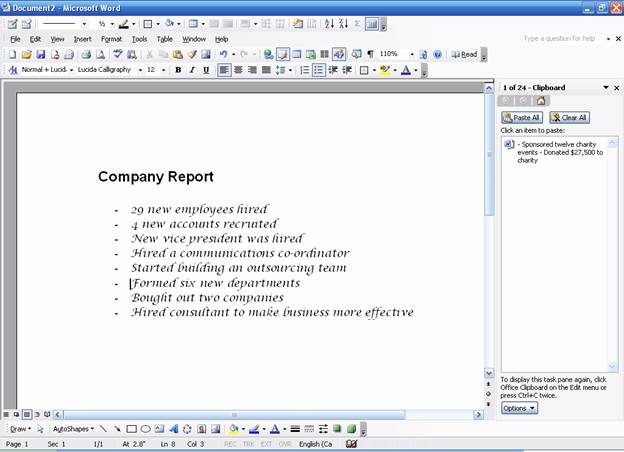This screenshot has height=452, width=624.
Task: Click the 'Type a question for help' box
Action: pos(560,39)
